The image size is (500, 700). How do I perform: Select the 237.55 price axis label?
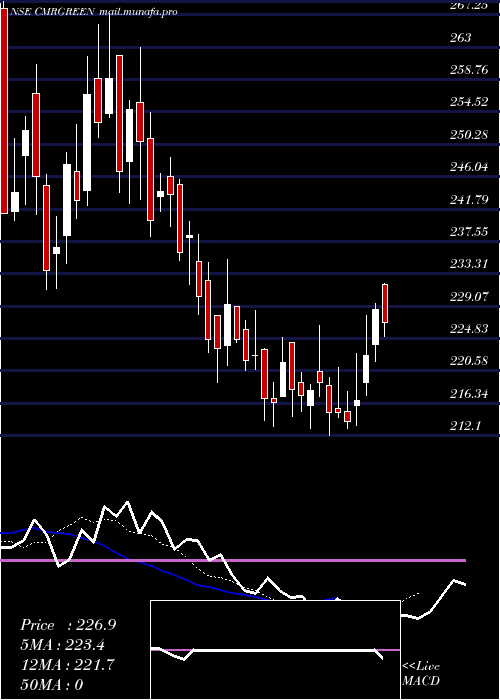[x=469, y=232]
